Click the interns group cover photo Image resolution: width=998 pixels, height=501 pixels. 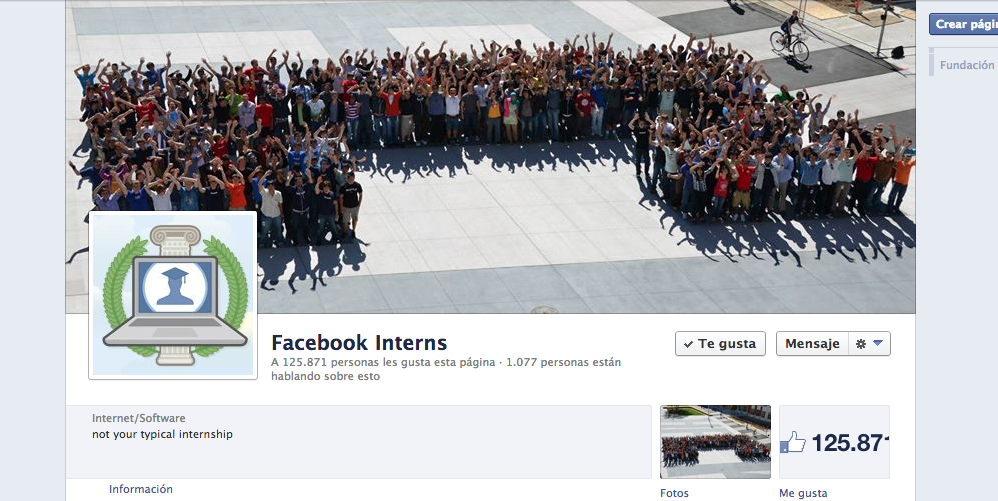click(x=490, y=157)
